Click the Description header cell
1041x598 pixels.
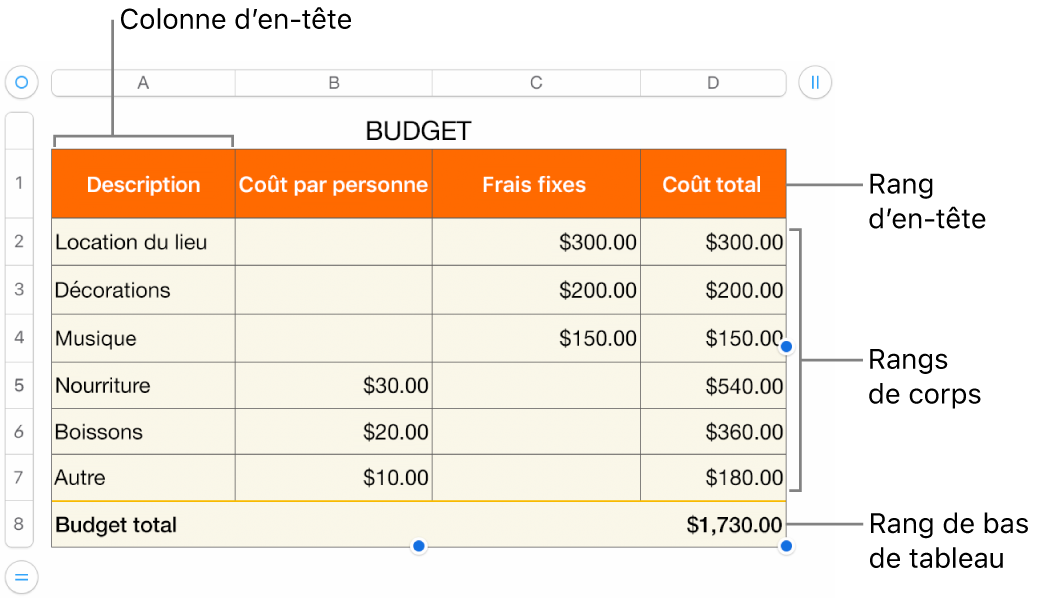[143, 184]
